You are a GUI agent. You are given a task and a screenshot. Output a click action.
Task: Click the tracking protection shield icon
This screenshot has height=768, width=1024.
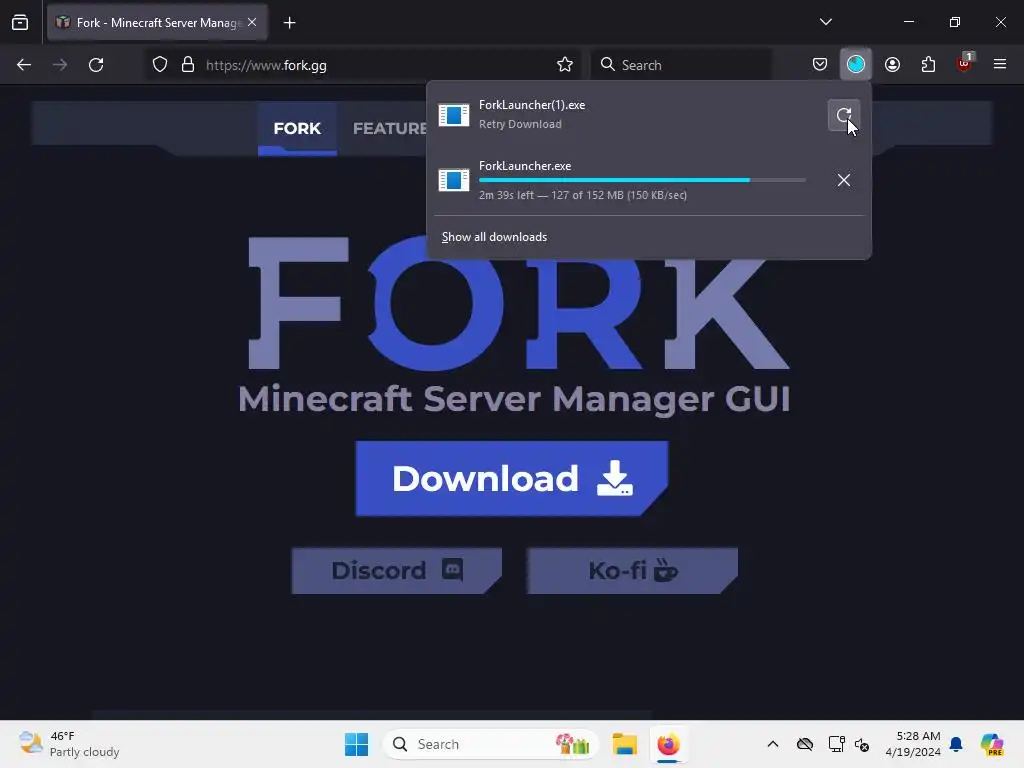tap(159, 65)
